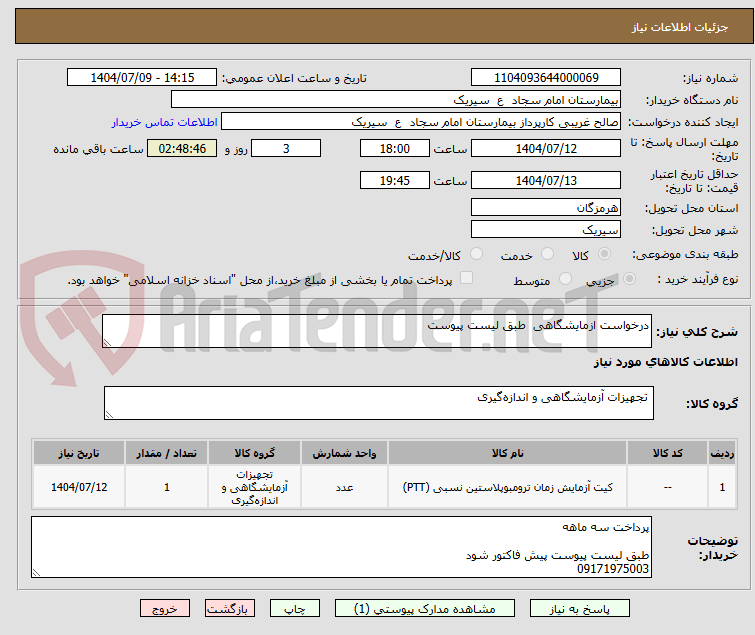
Task: Select the خدمت radio button
Action: click(x=547, y=254)
